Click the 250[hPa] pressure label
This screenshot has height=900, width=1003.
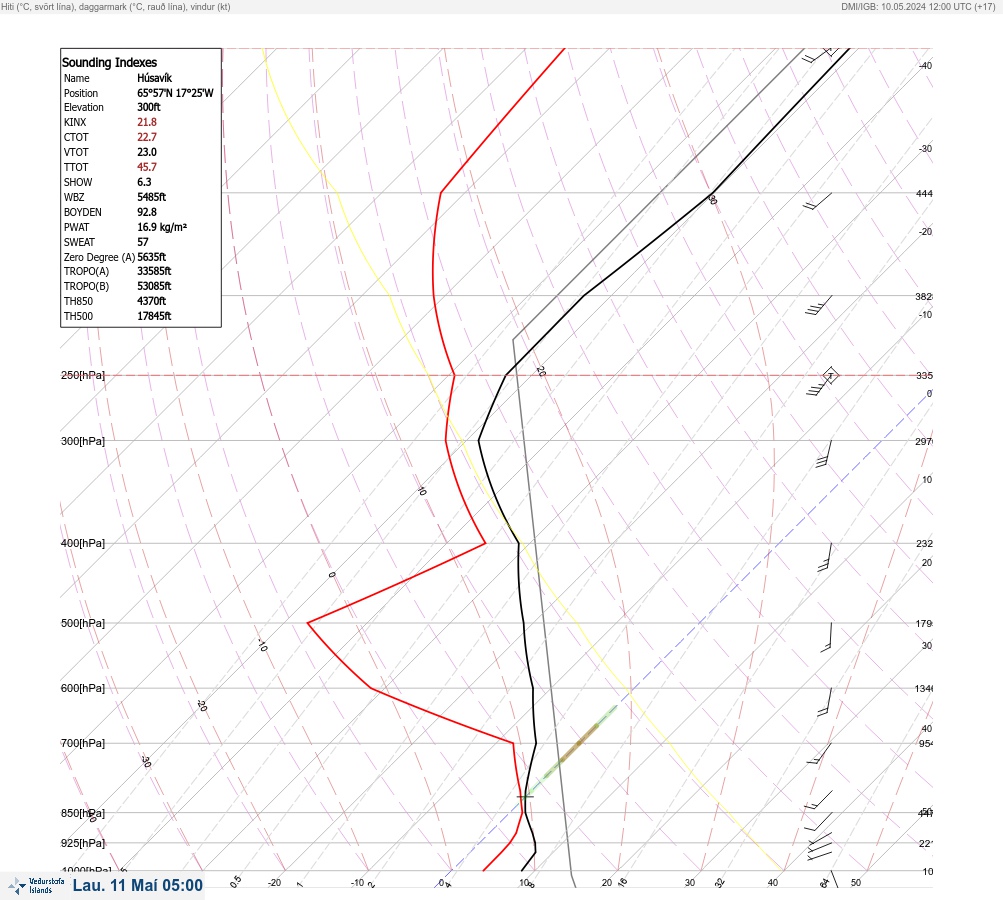pyautogui.click(x=83, y=375)
